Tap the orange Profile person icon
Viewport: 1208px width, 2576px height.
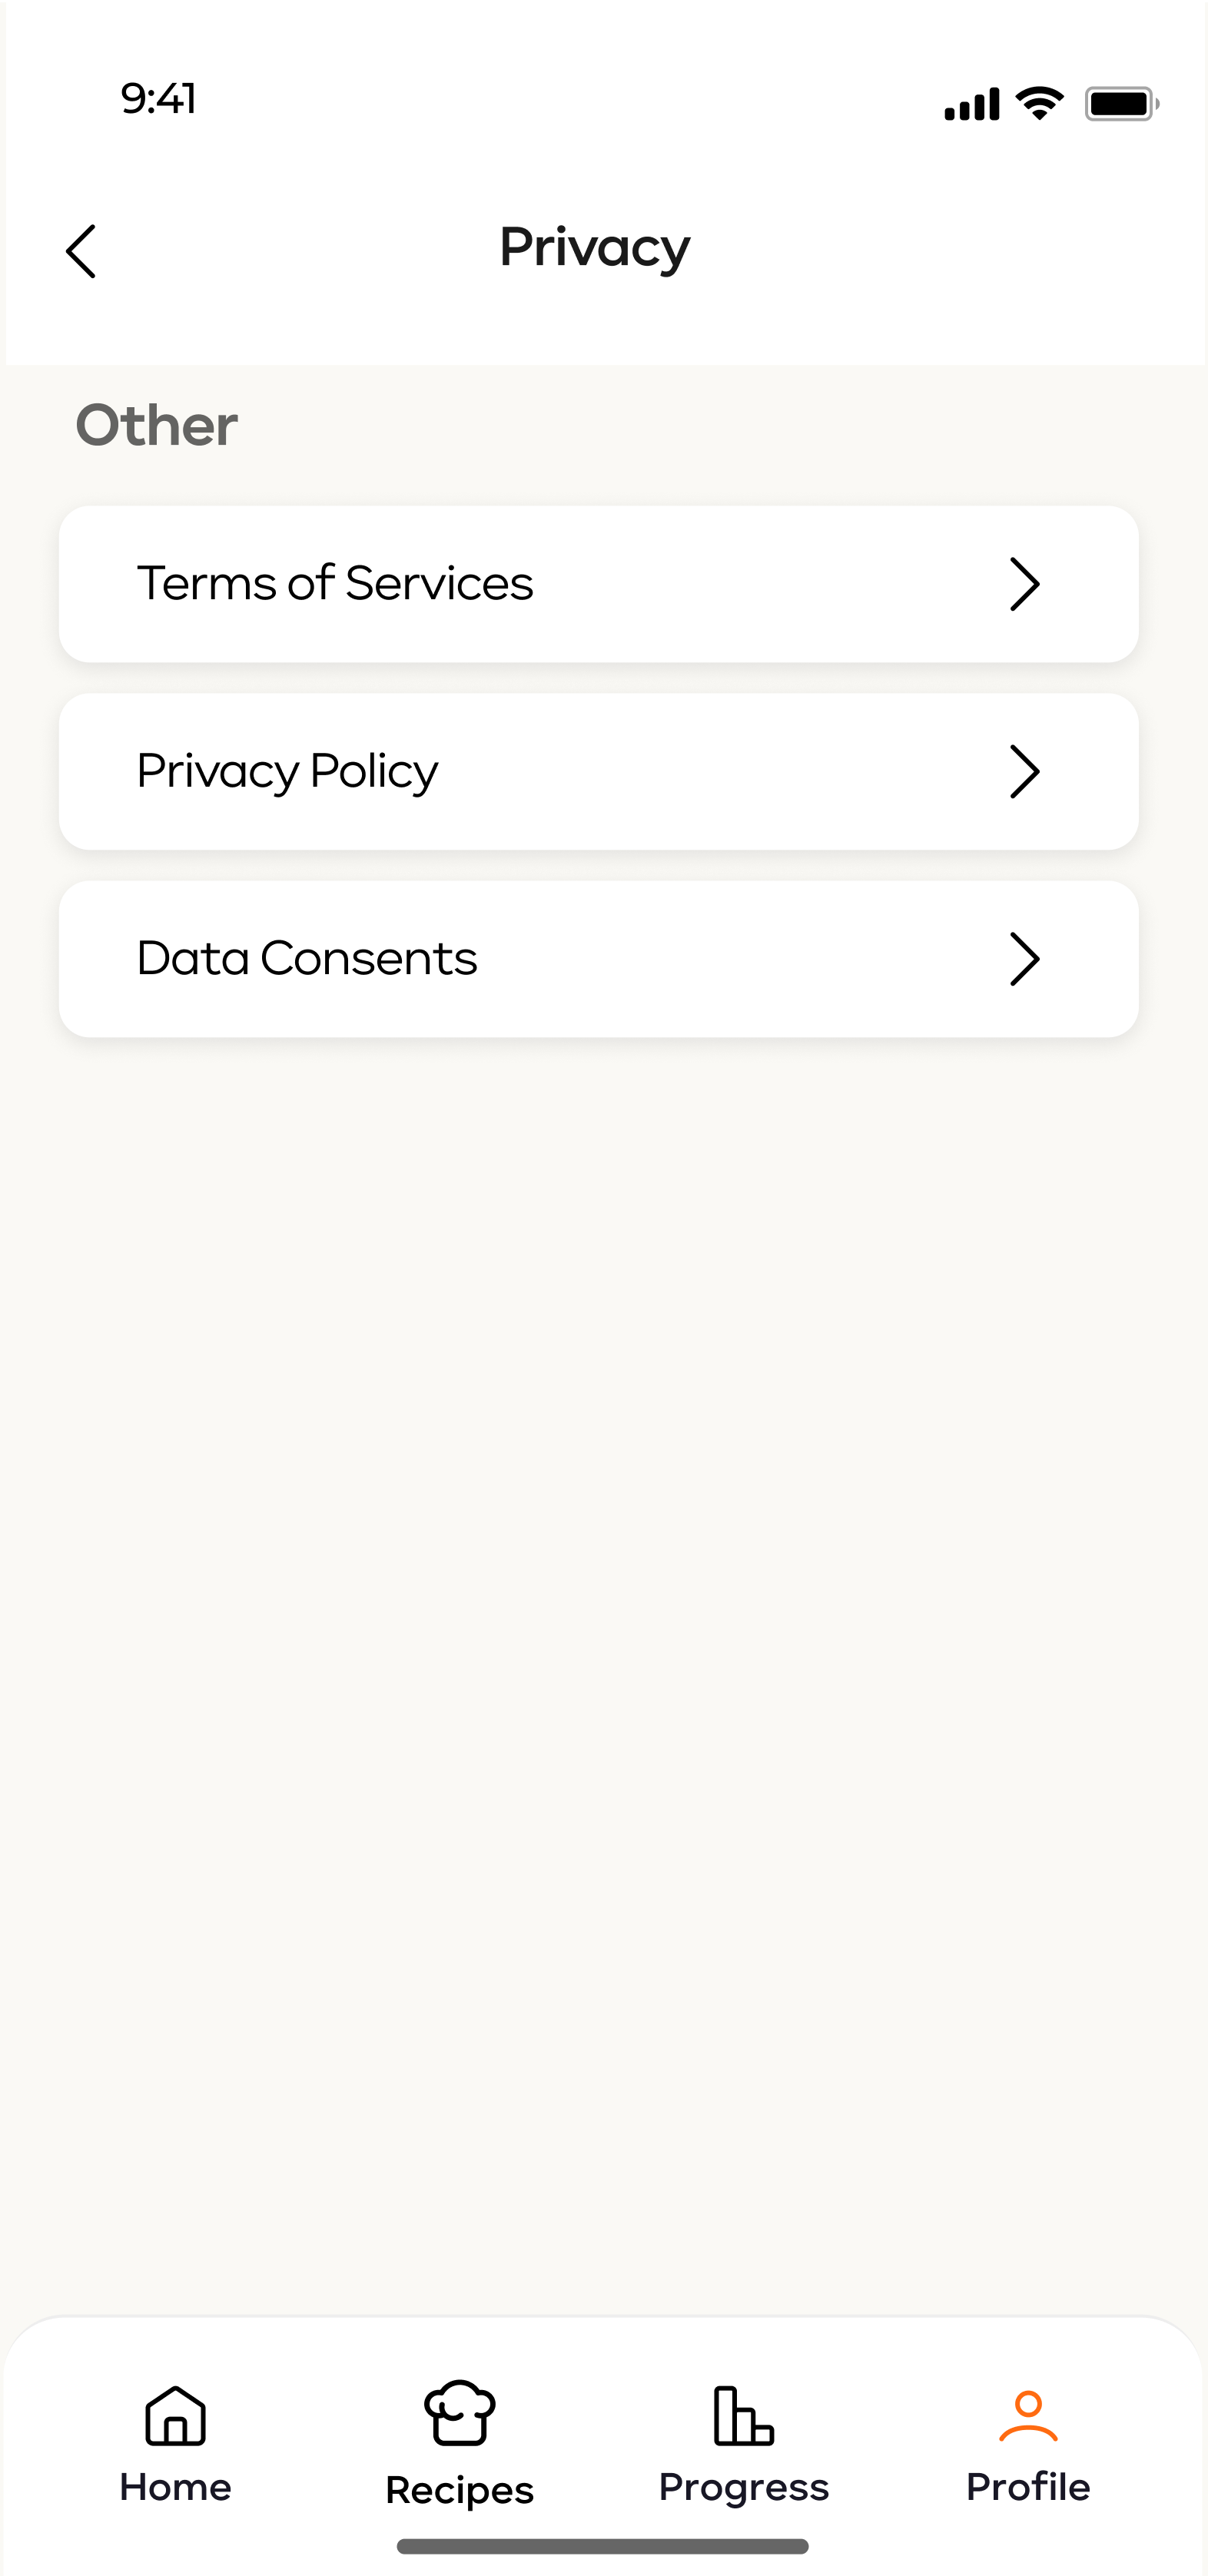(1028, 2416)
